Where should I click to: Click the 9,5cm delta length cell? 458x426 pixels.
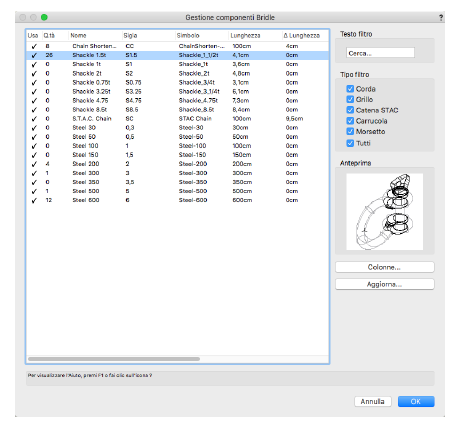[294, 119]
